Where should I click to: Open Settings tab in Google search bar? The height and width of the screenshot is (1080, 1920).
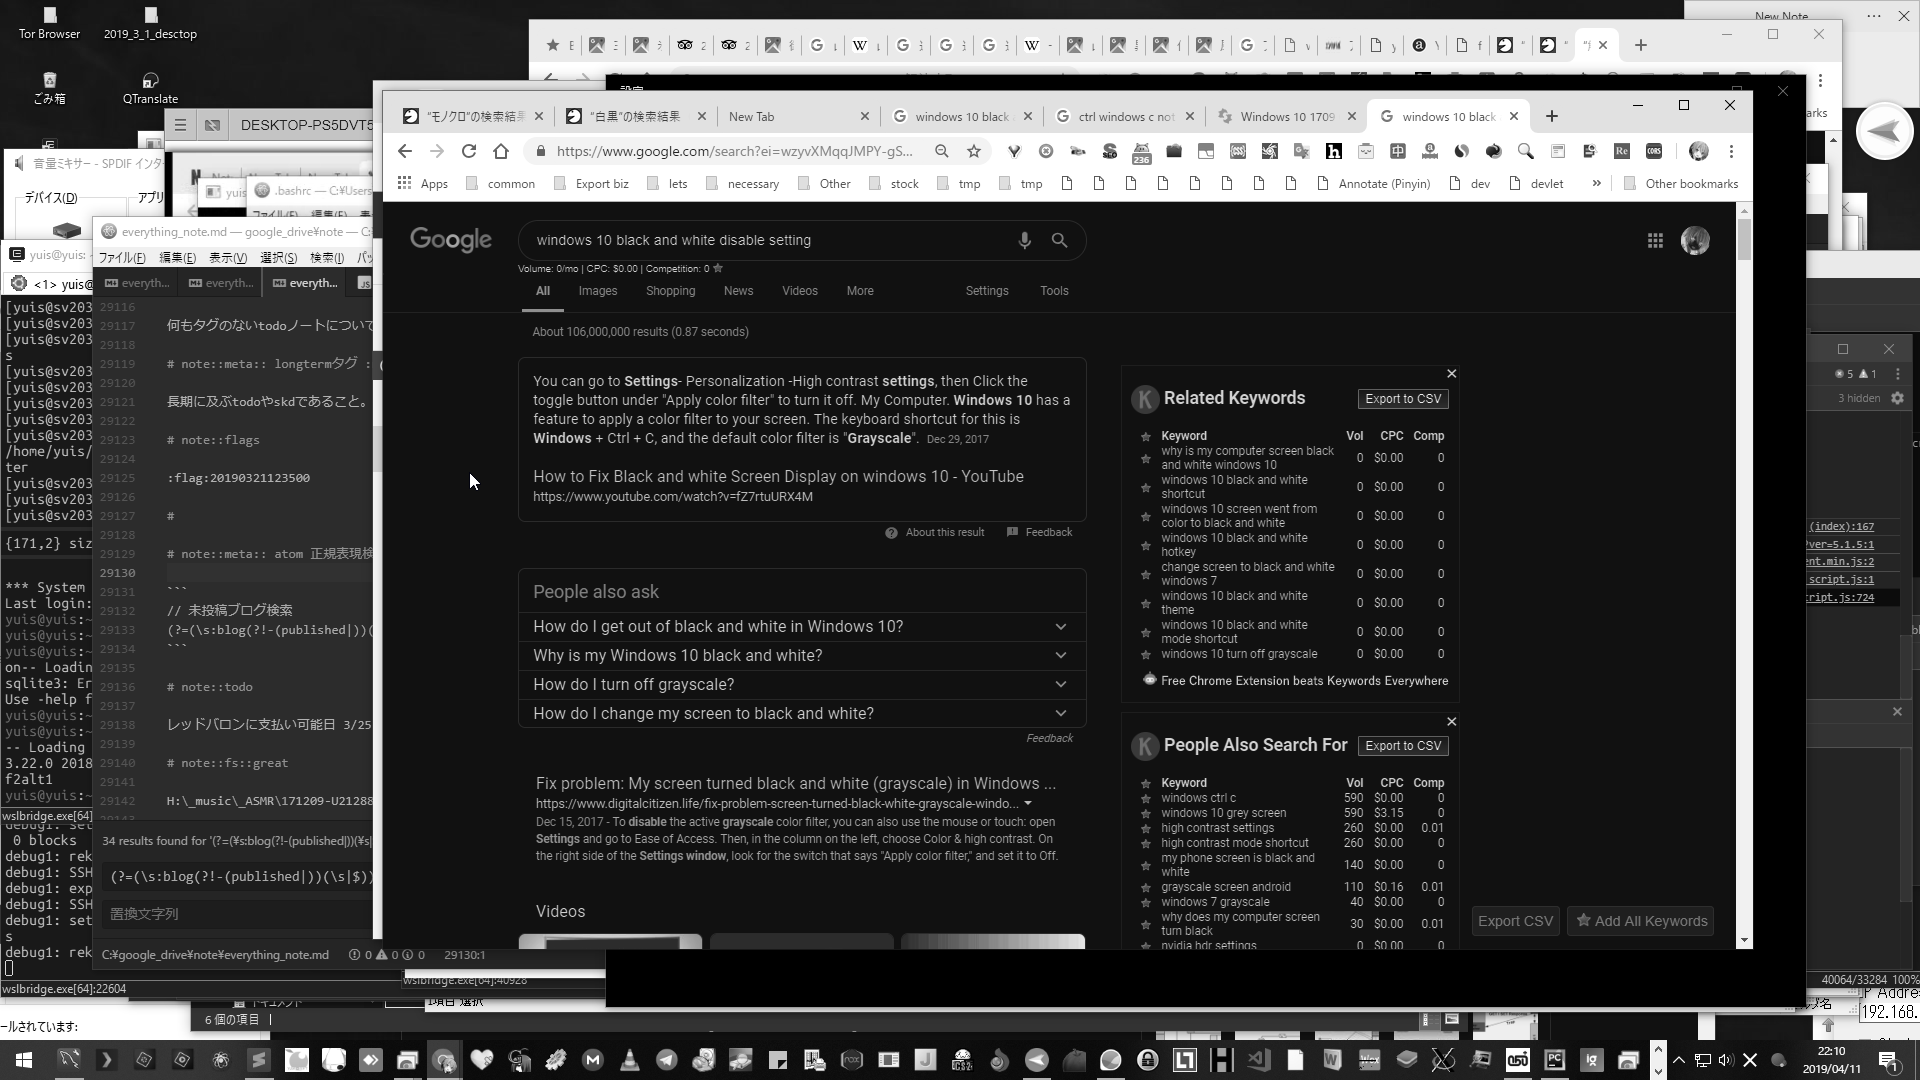click(985, 290)
